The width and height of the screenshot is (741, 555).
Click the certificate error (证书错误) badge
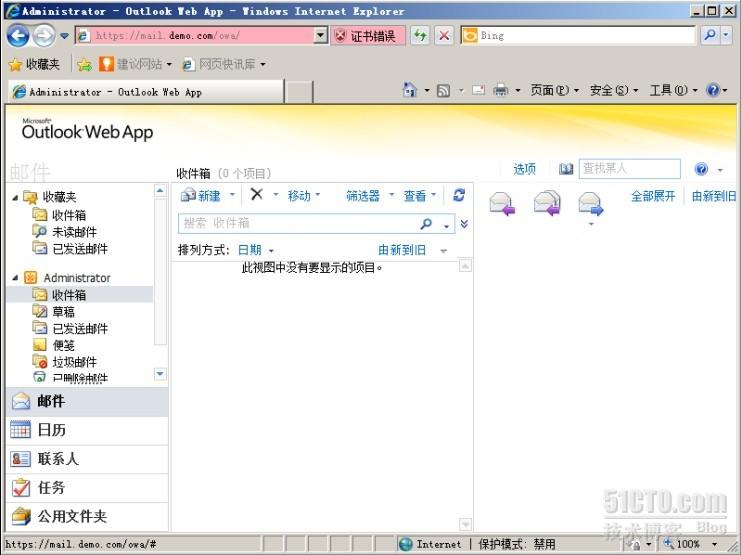click(x=367, y=35)
